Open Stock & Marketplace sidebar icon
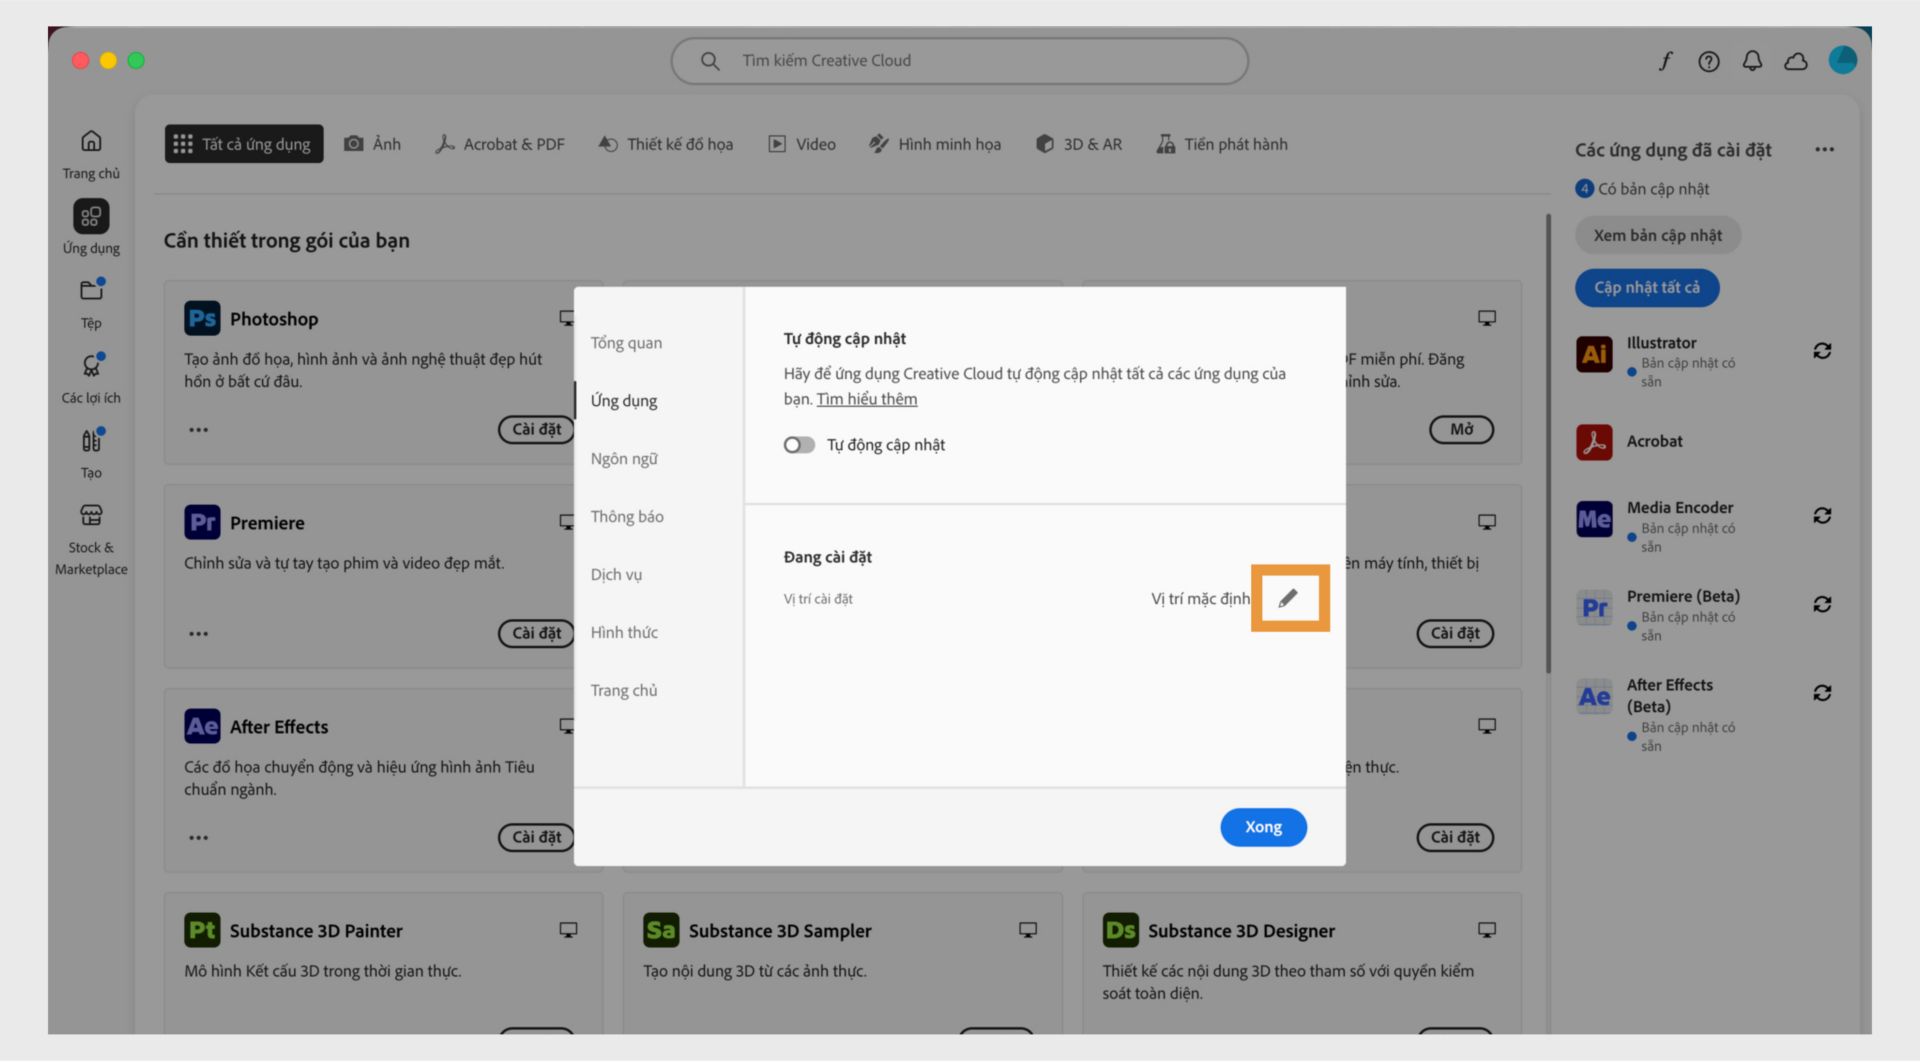Viewport: 1920px width, 1062px height. point(91,539)
